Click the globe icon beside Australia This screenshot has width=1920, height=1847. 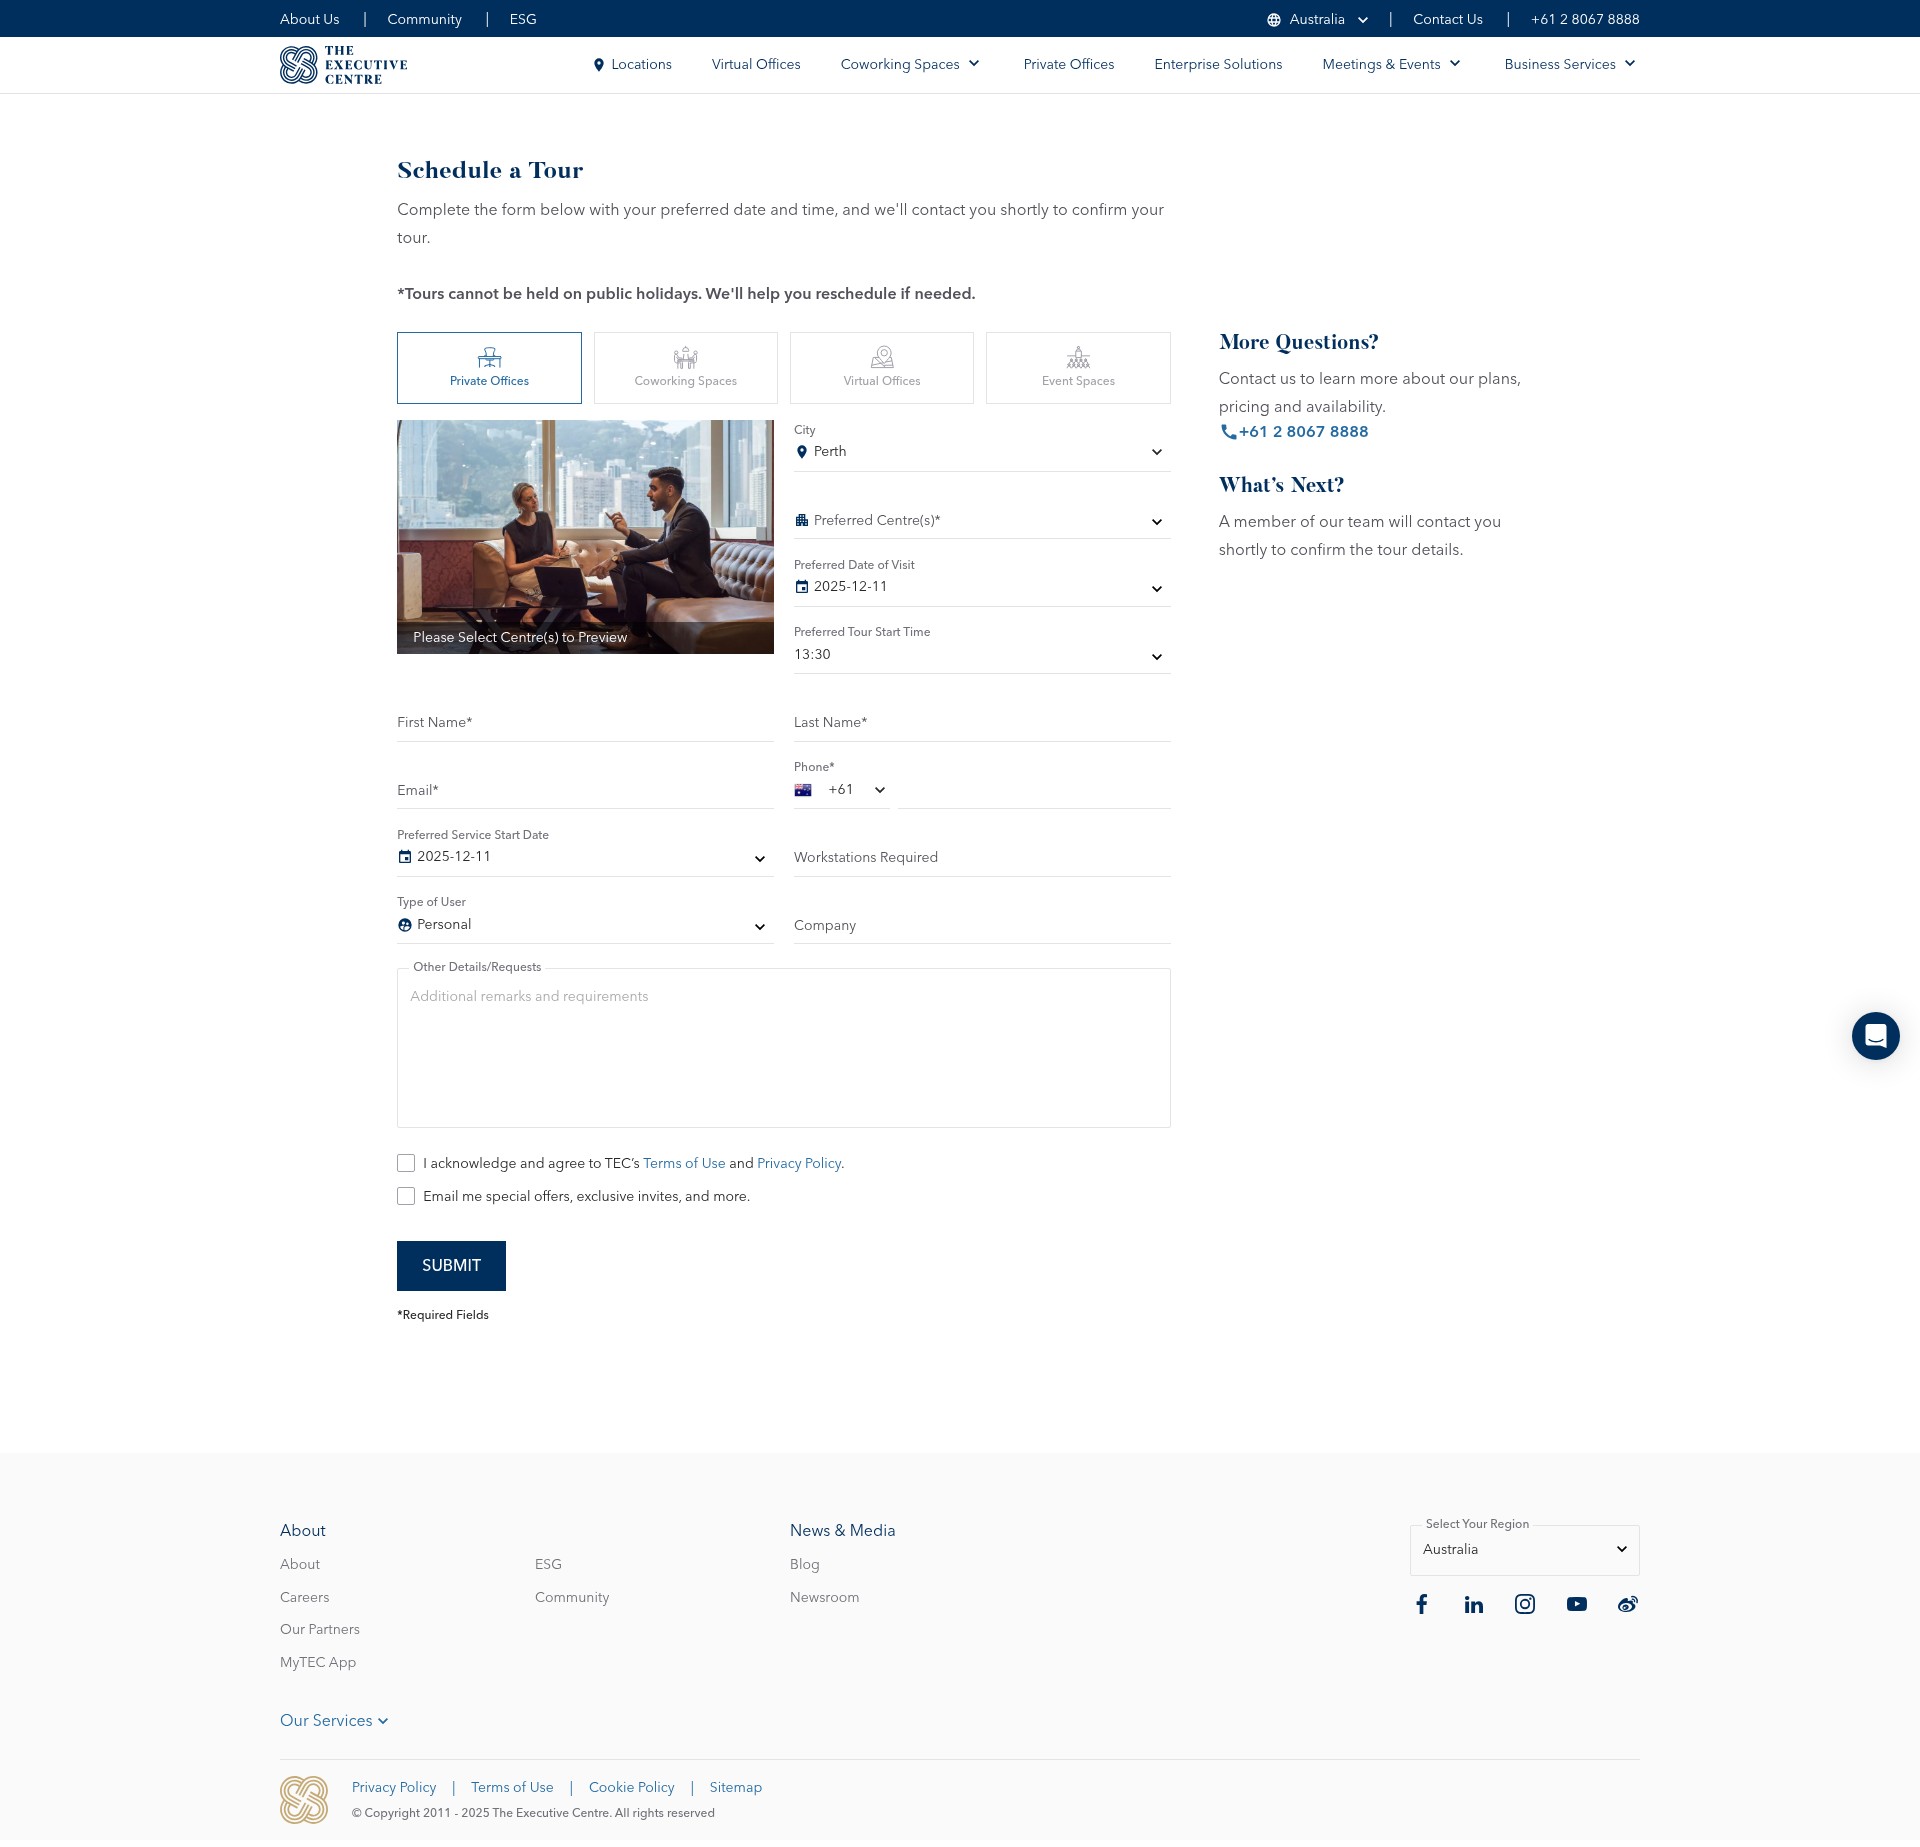1274,20
